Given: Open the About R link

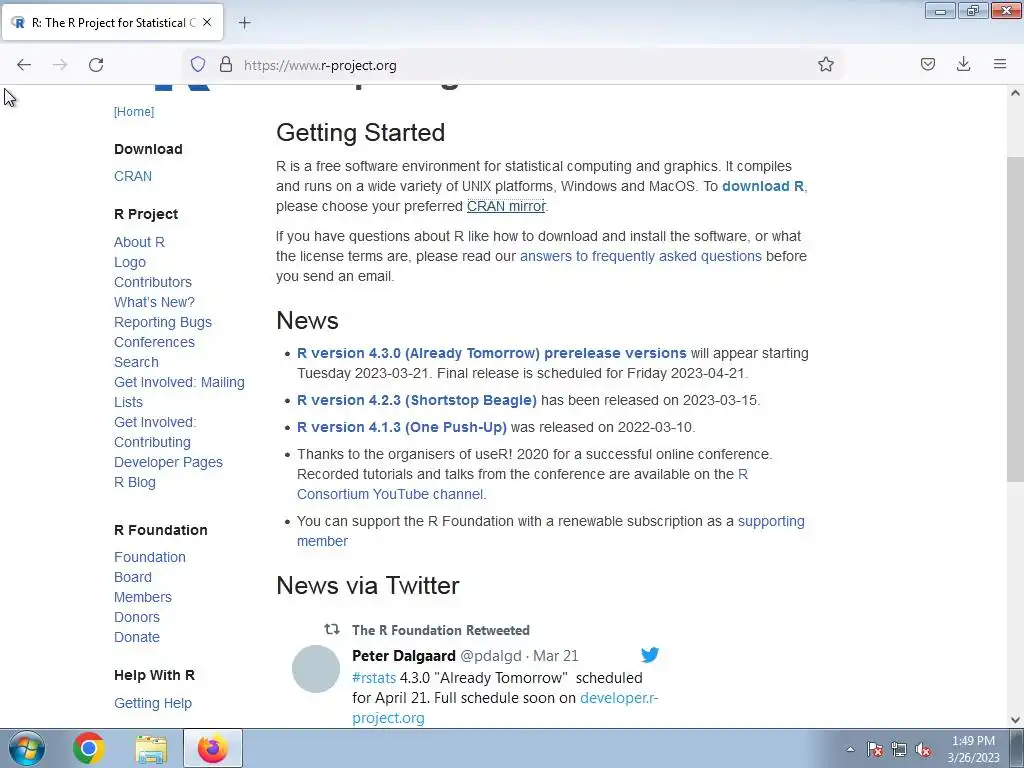Looking at the screenshot, I should [139, 242].
